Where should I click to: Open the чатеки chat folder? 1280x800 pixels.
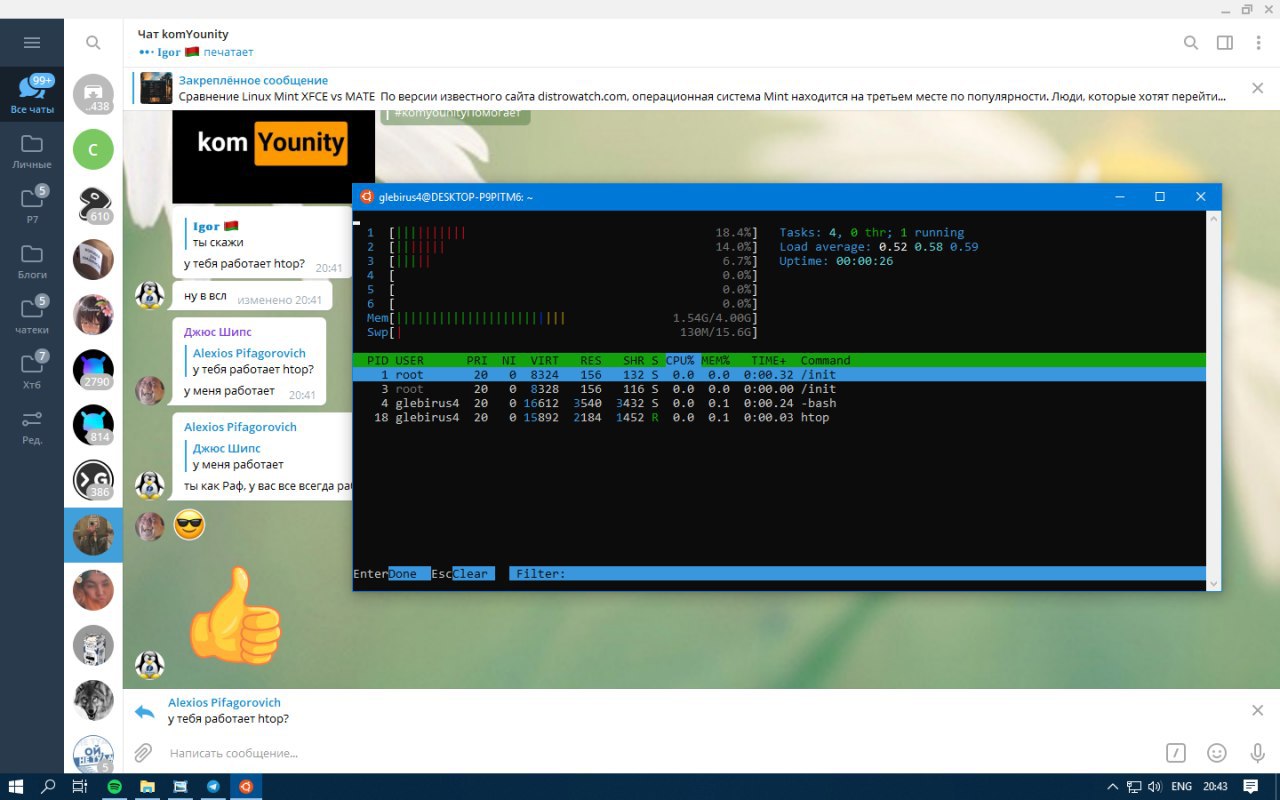click(32, 315)
